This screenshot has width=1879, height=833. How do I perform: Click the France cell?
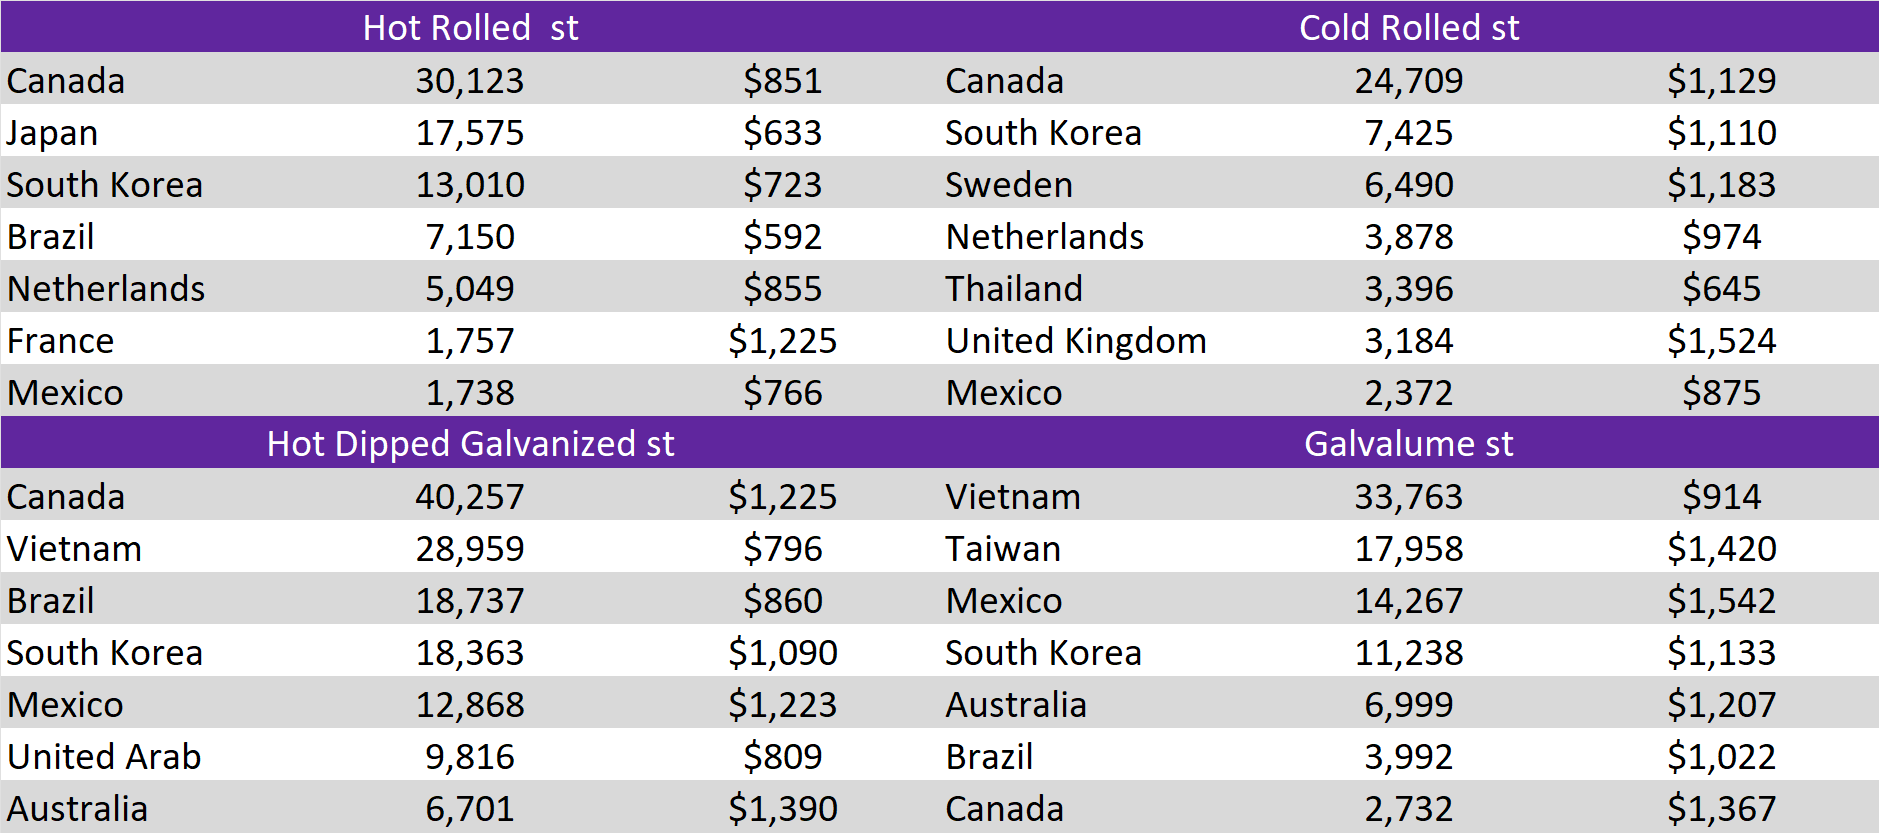pos(60,341)
